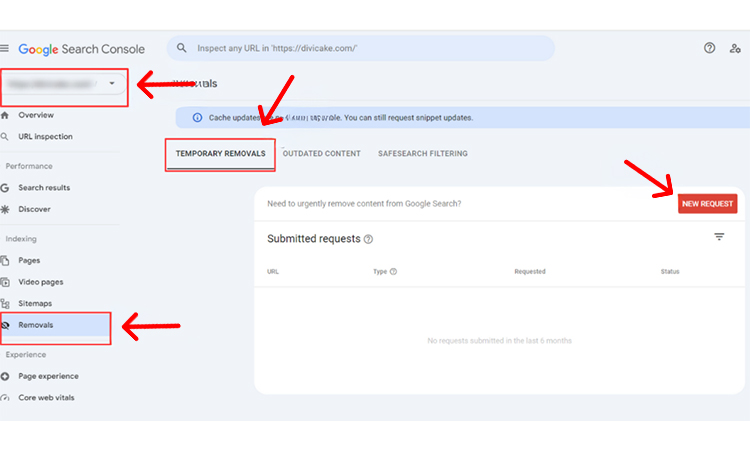
Task: Click the Core web vitals gauge icon
Action: pyautogui.click(x=5, y=398)
